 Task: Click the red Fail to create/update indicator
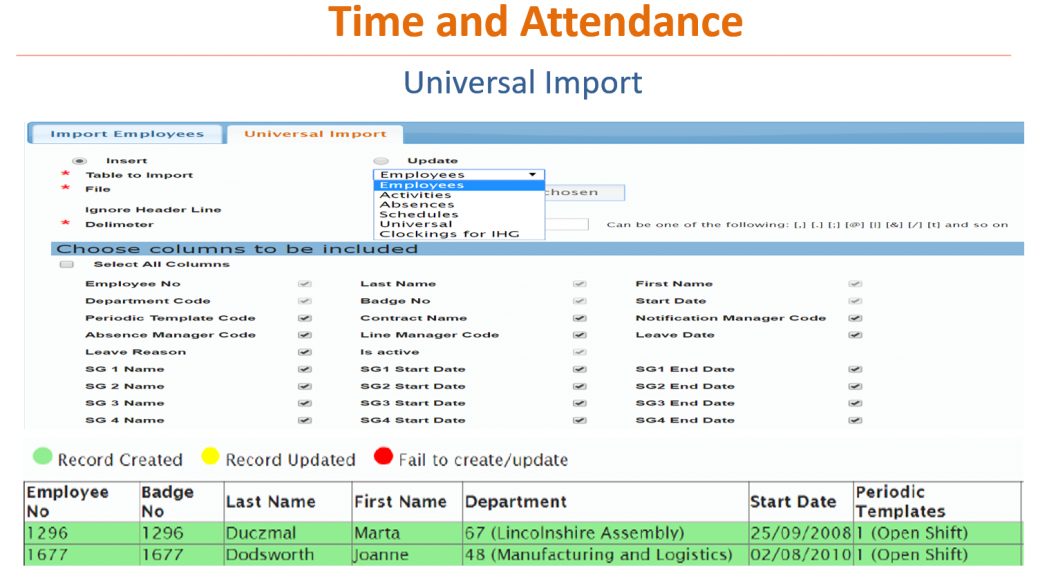tap(383, 458)
